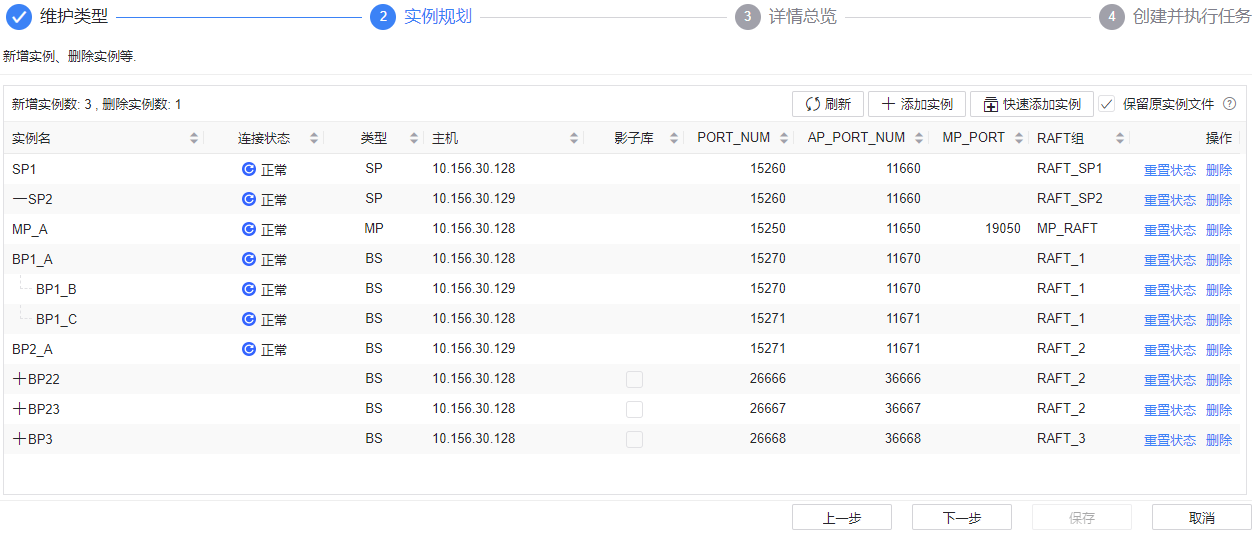Click 重置状态 for BP23 row
The height and width of the screenshot is (534, 1254).
1170,410
